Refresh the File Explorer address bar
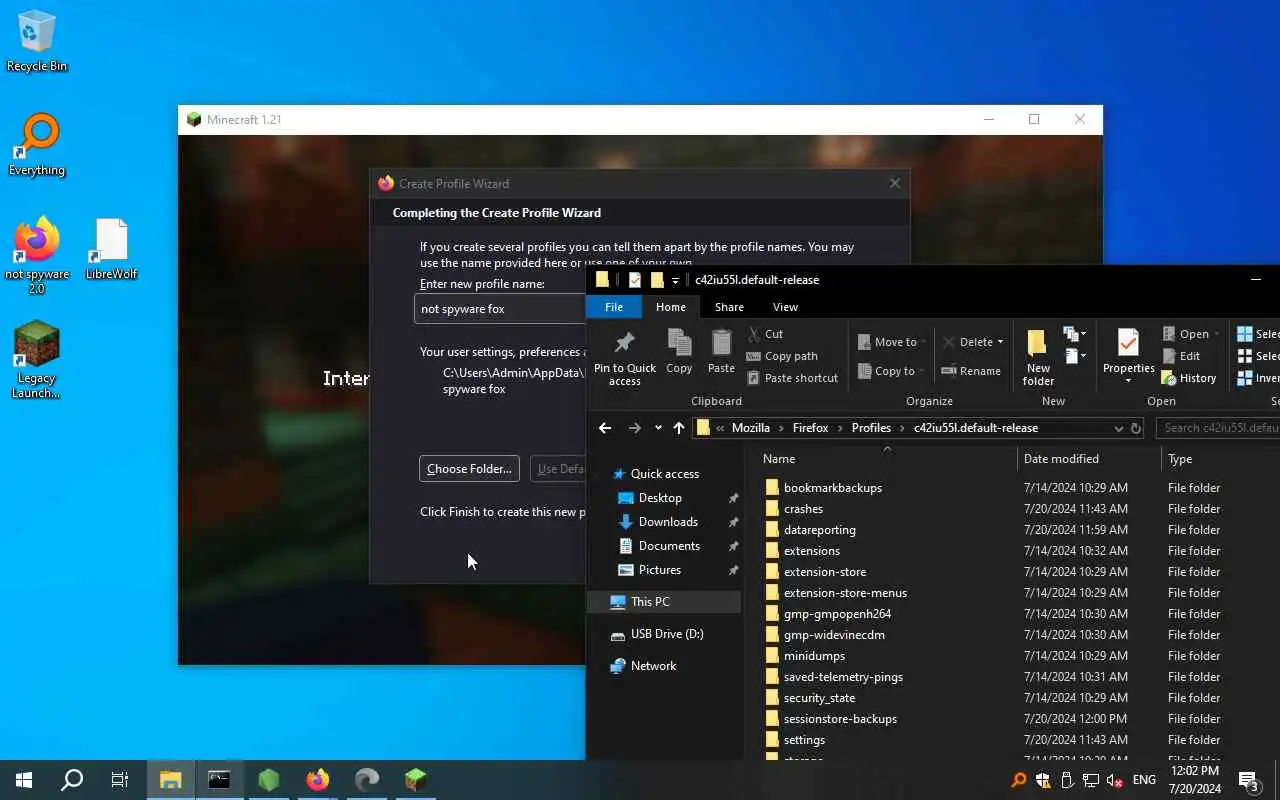This screenshot has width=1280, height=800. 1136,428
